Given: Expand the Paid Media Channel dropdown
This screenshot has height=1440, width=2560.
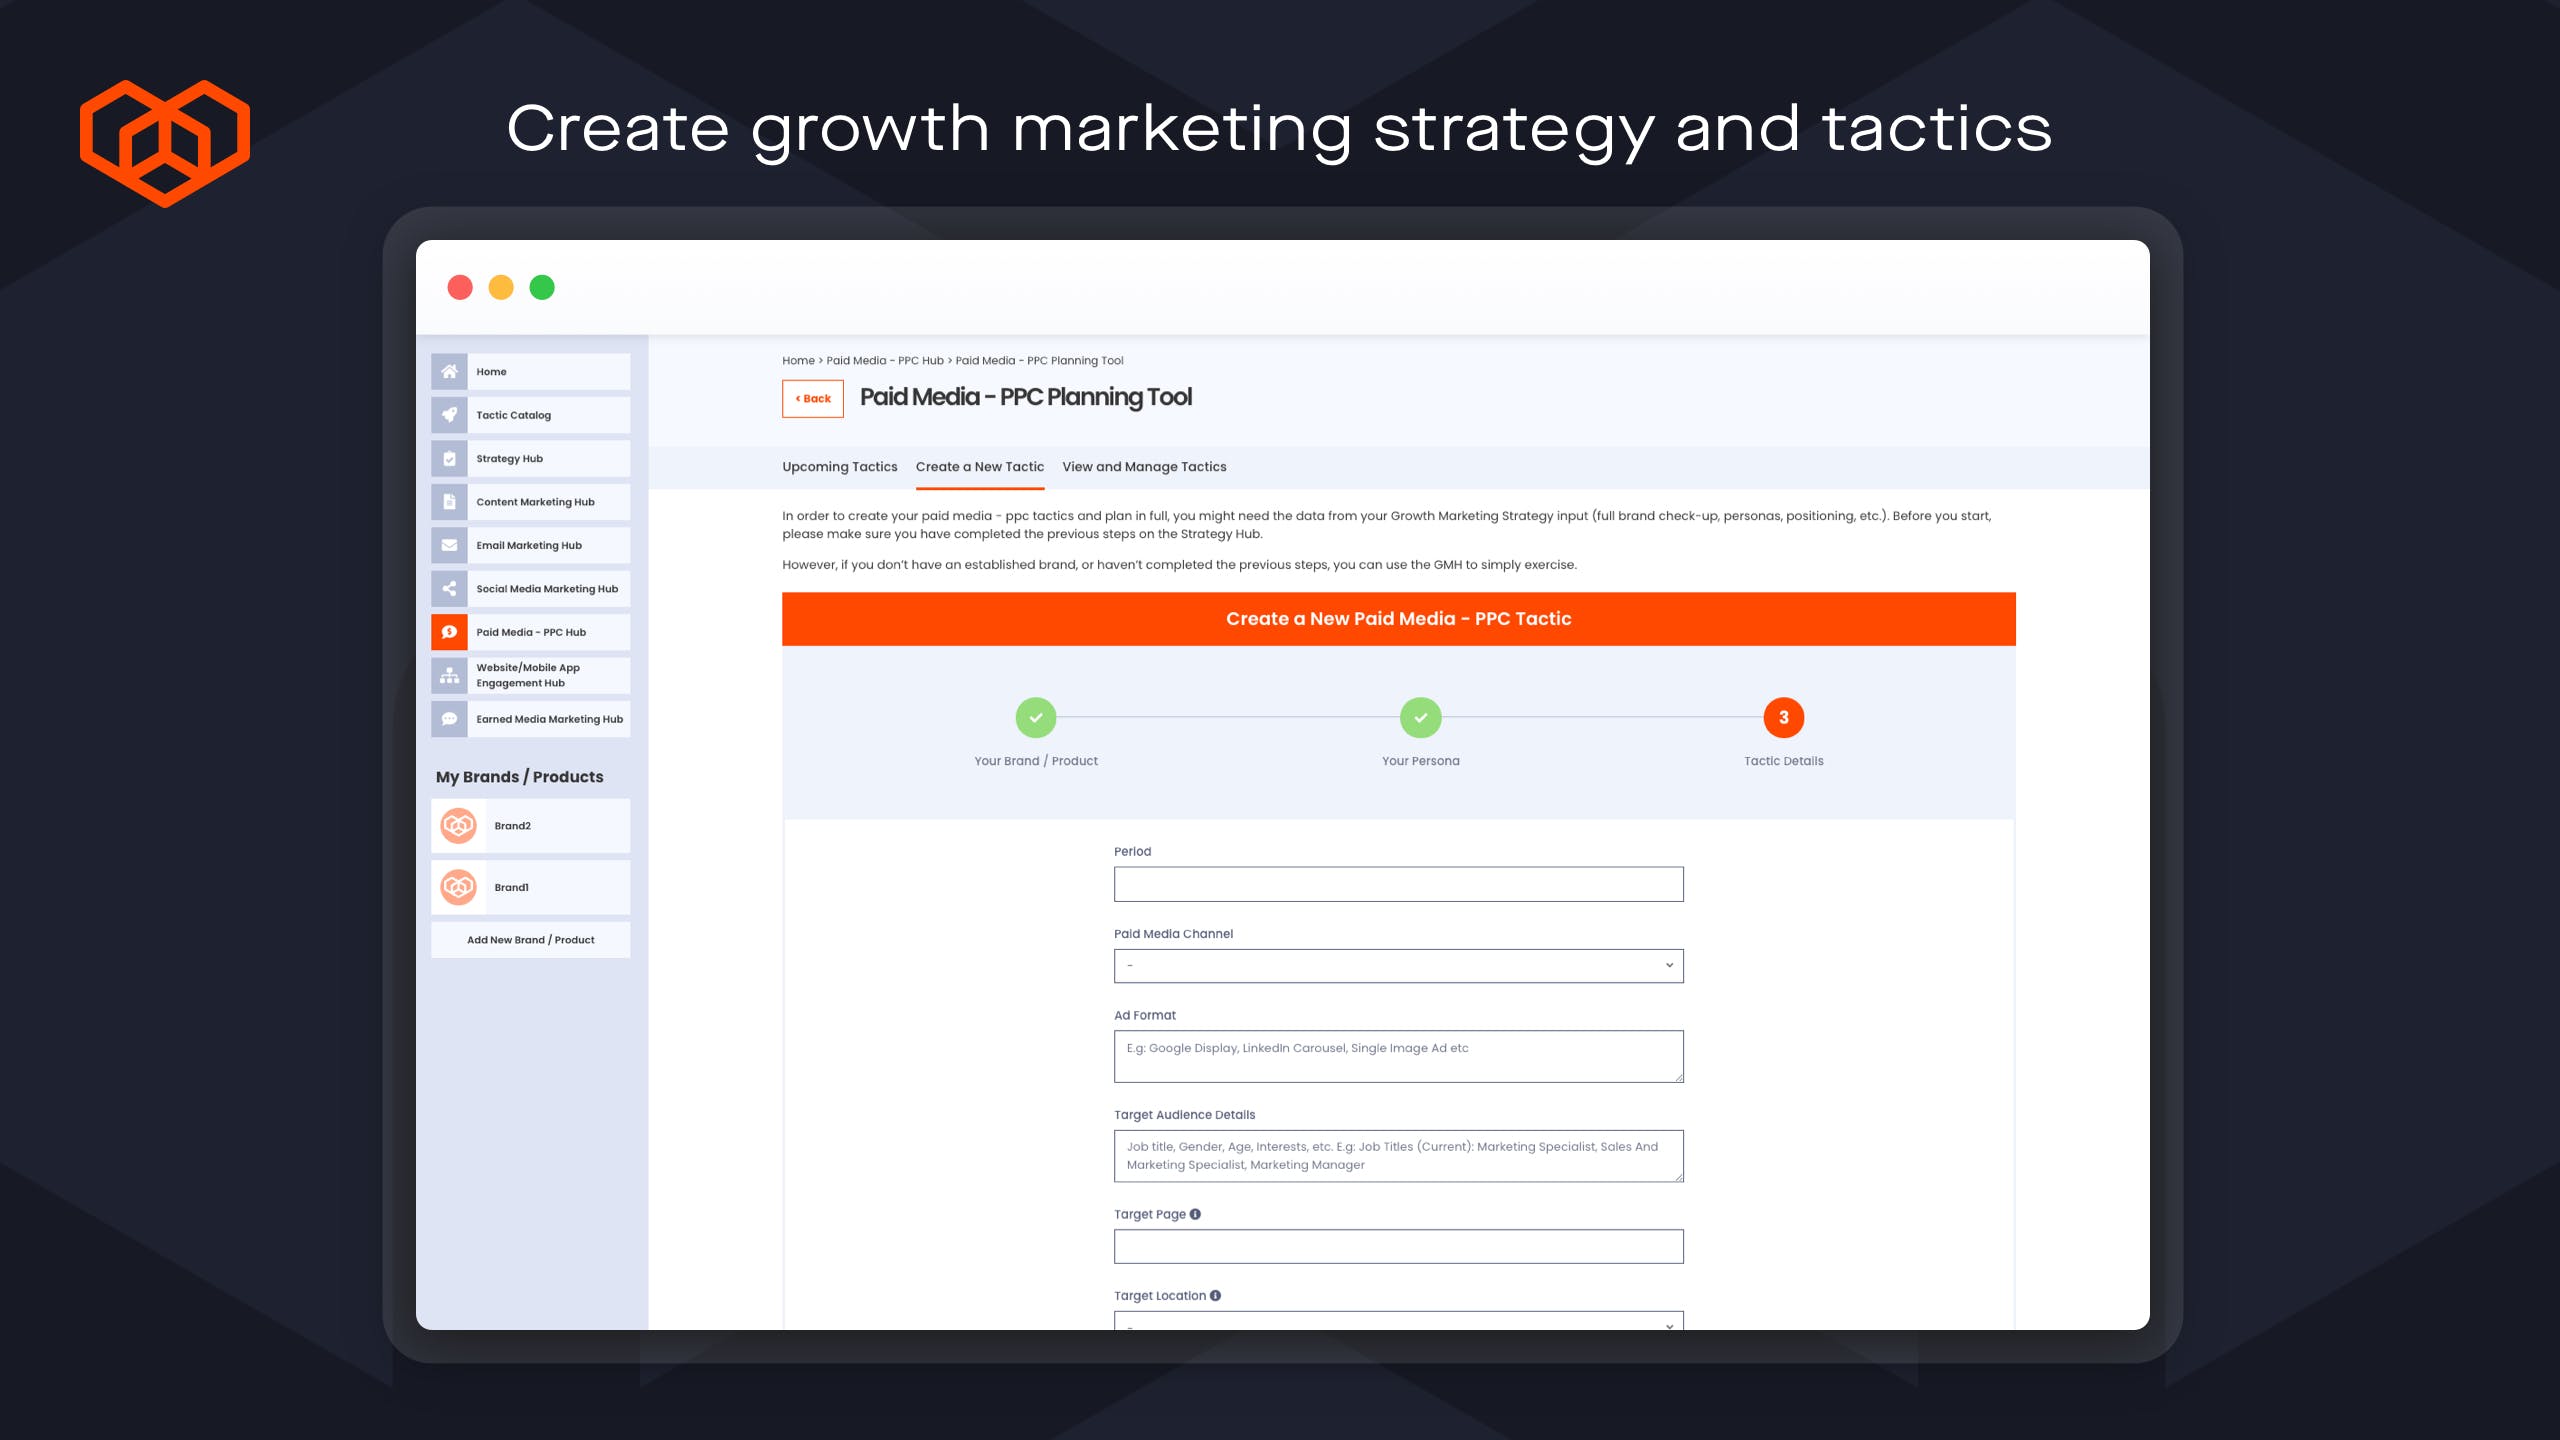Looking at the screenshot, I should pyautogui.click(x=1398, y=965).
